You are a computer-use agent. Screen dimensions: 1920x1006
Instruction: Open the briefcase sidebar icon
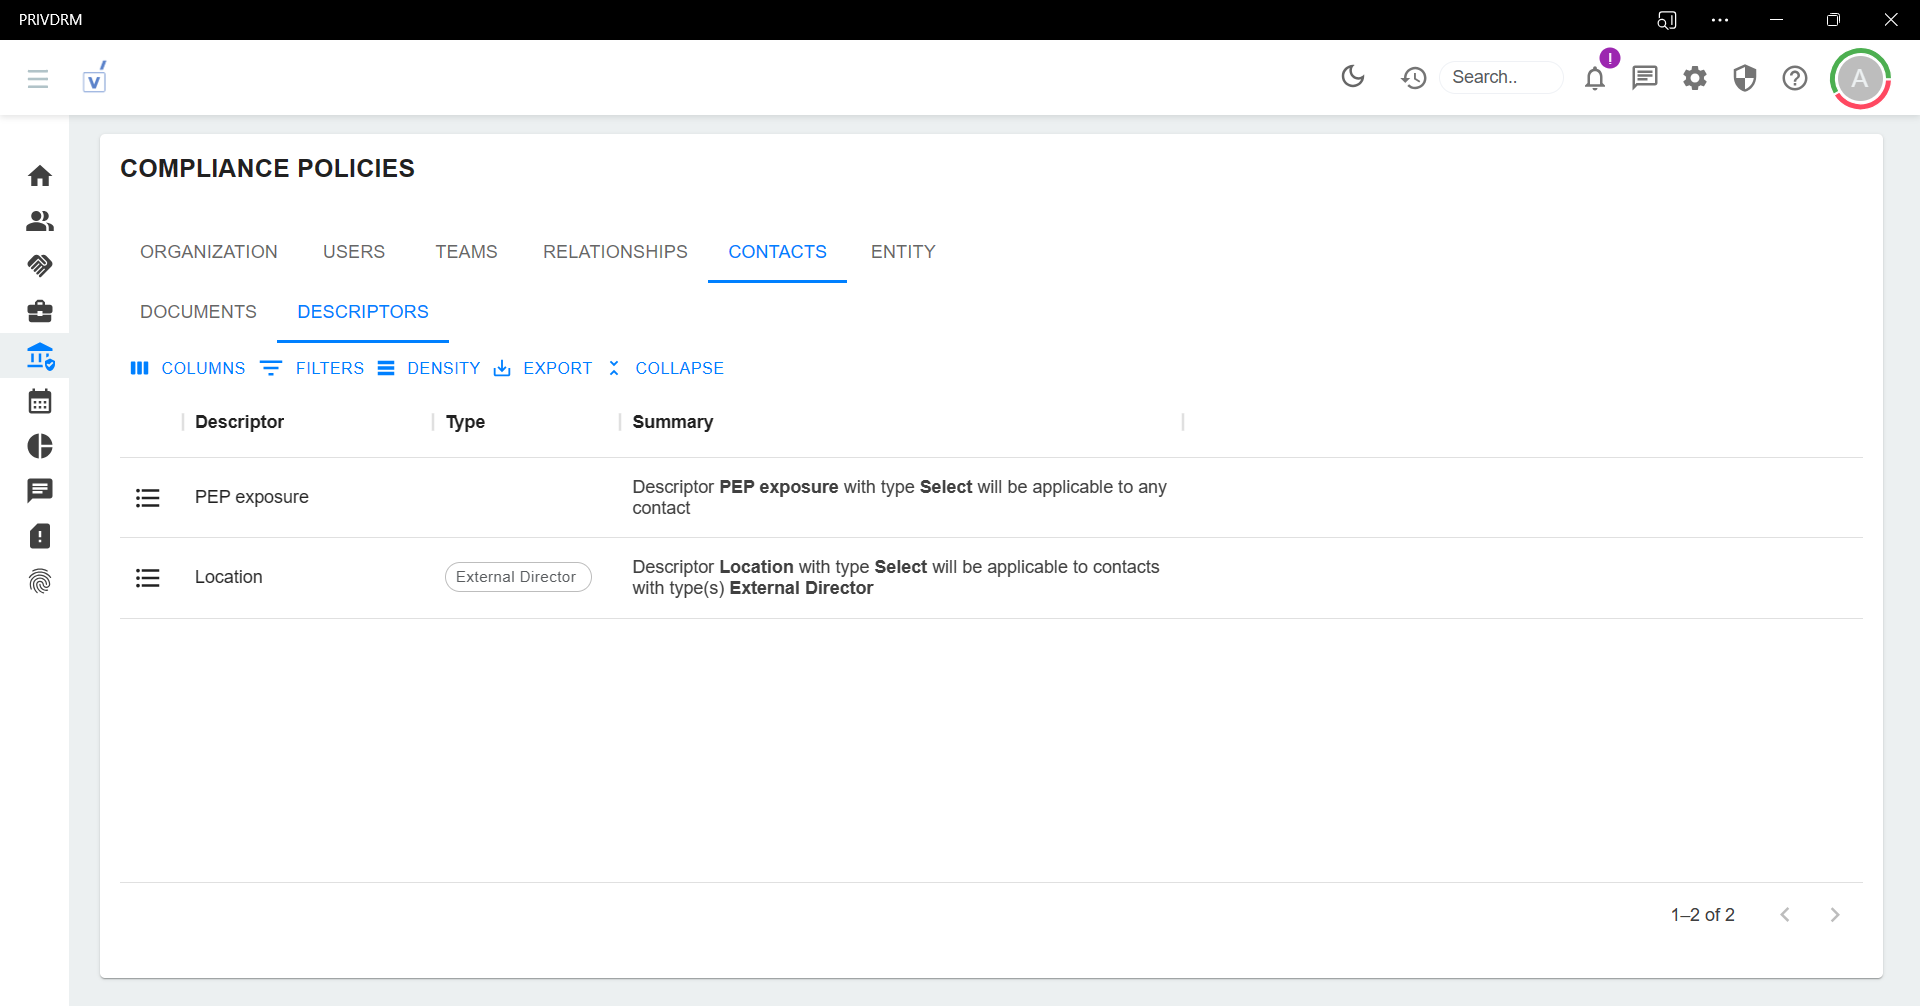coord(40,311)
